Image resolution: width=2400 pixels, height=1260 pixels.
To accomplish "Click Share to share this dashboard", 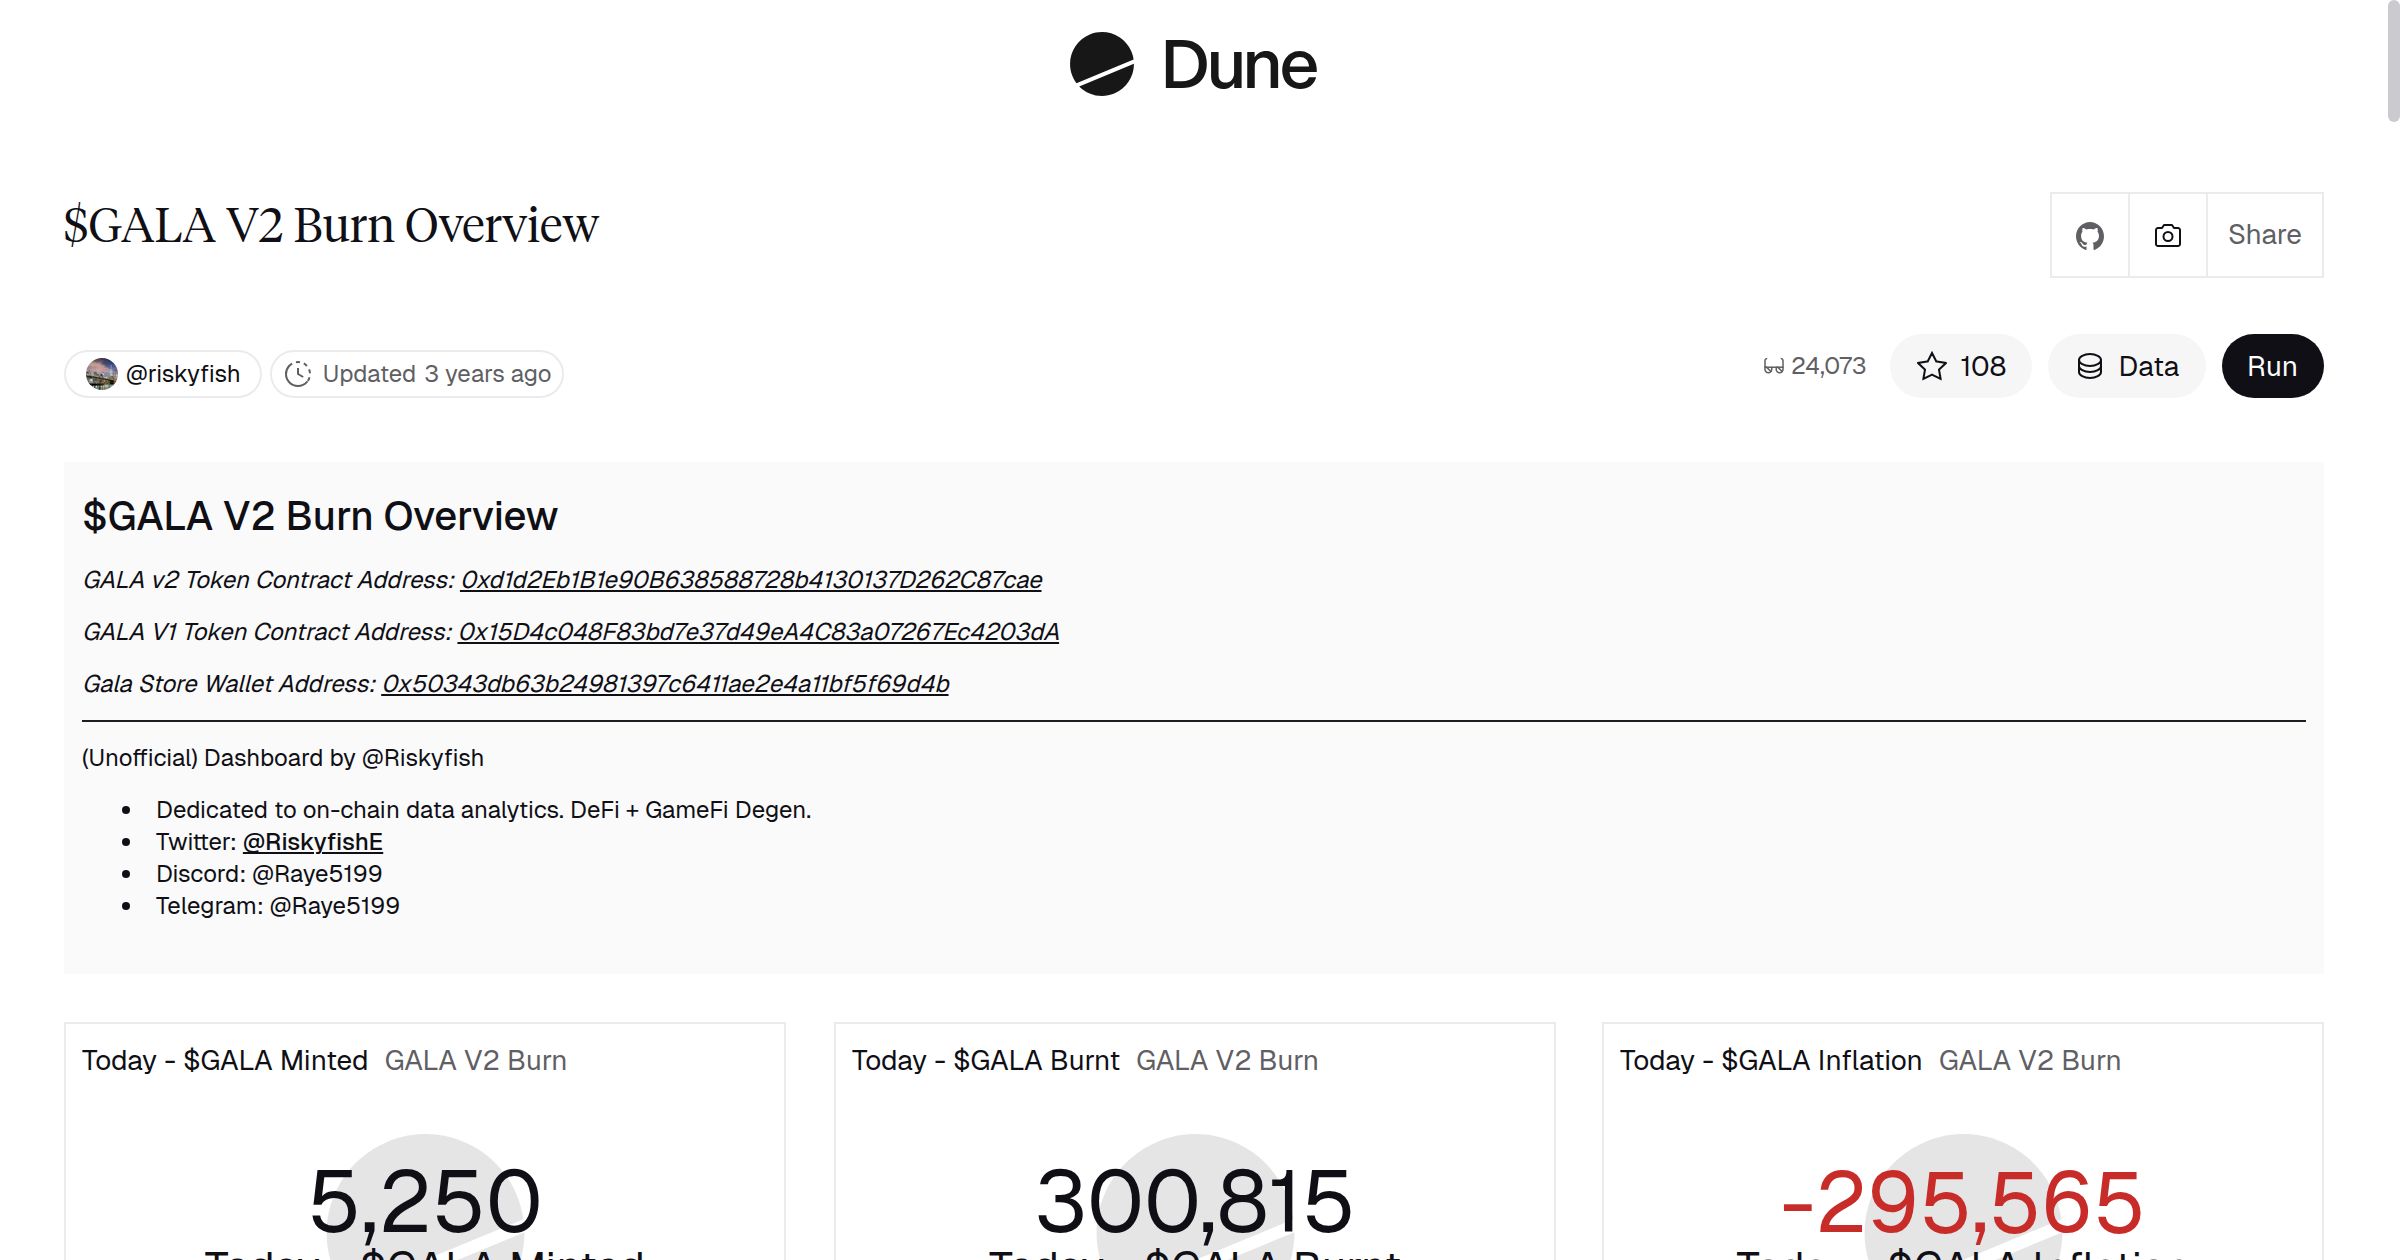I will [x=2264, y=234].
